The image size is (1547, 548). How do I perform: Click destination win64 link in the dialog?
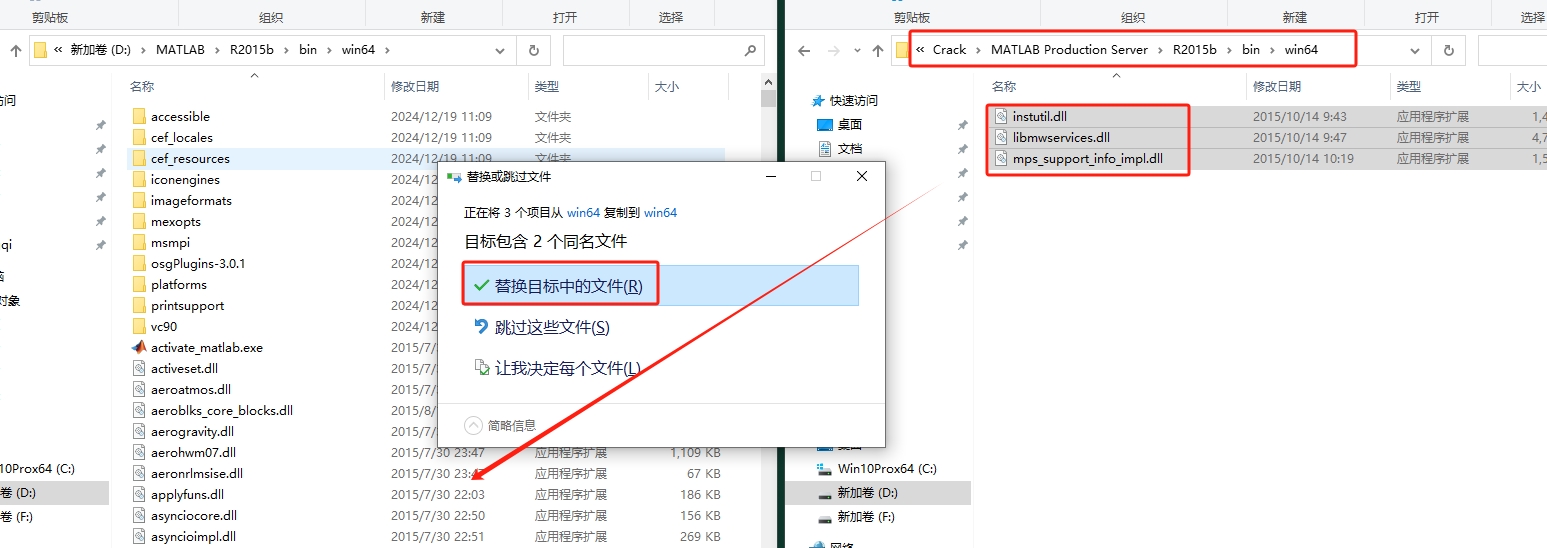(660, 213)
